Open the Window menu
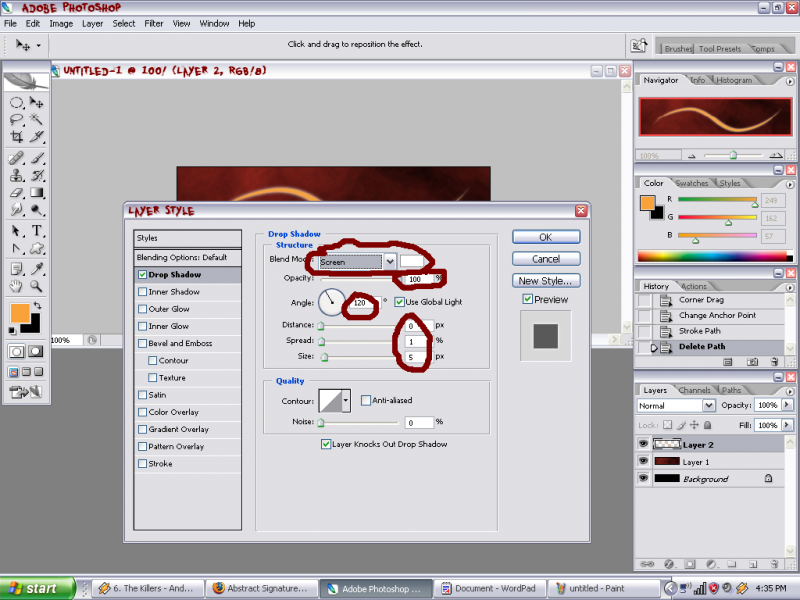This screenshot has height=600, width=800. [x=214, y=23]
